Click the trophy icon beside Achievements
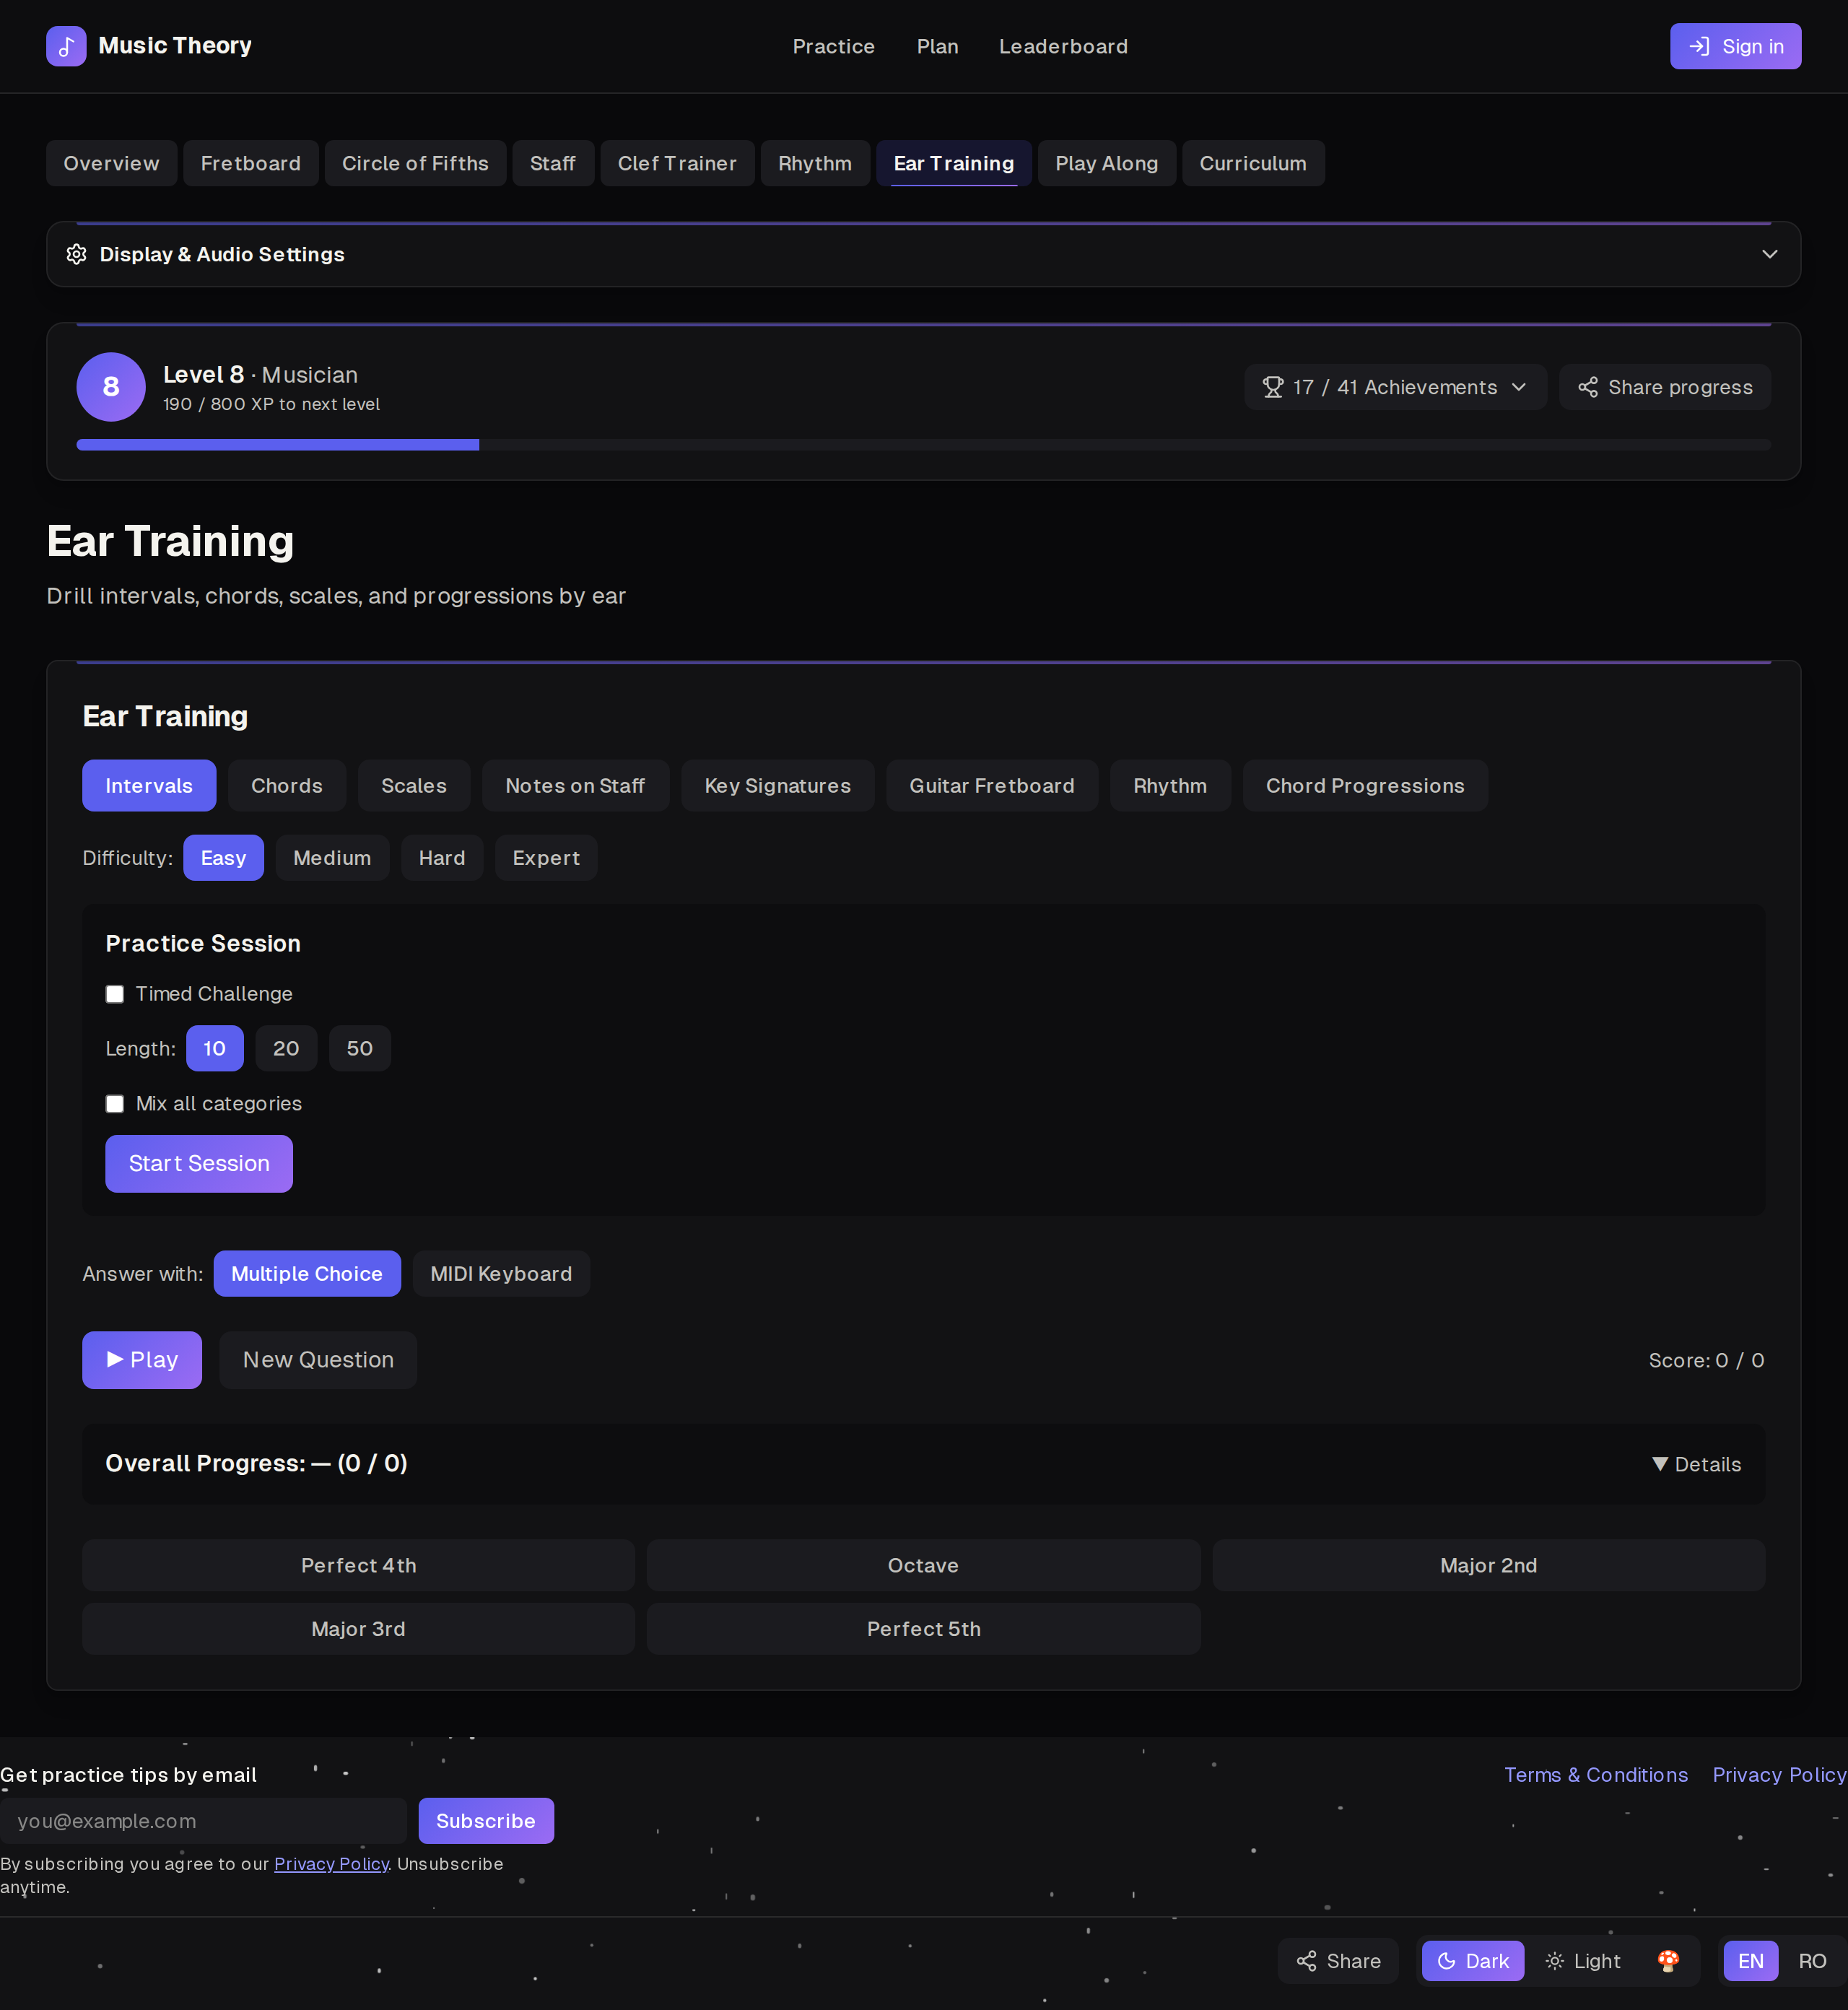 coord(1272,387)
